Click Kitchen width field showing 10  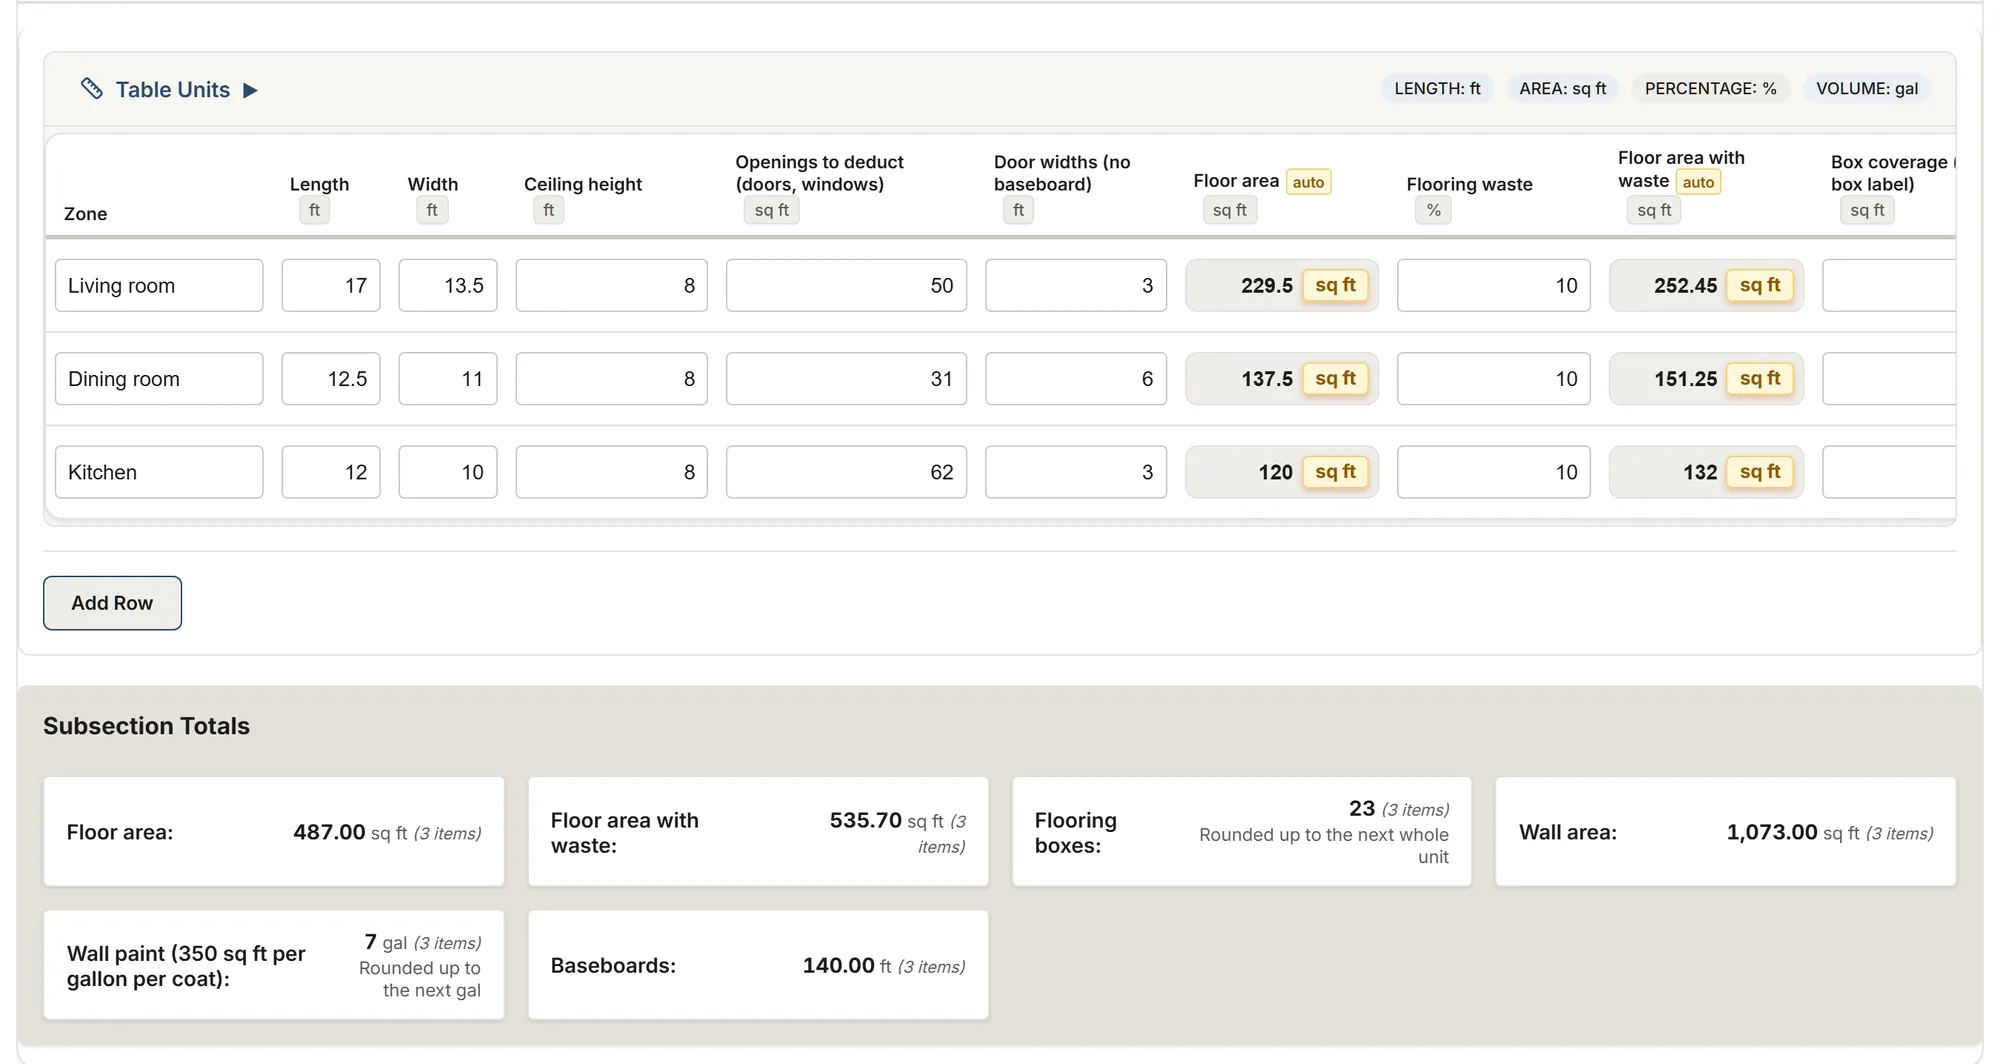pos(448,472)
